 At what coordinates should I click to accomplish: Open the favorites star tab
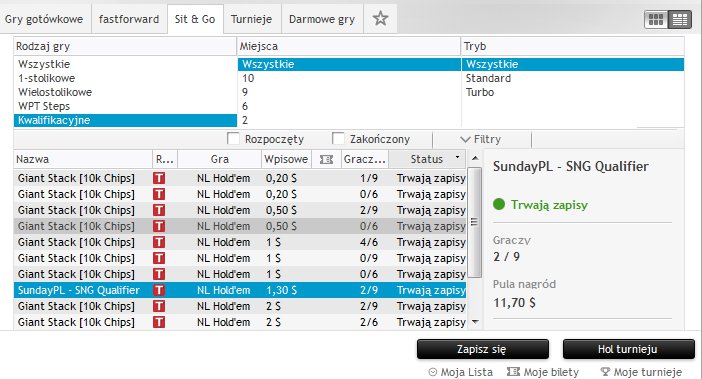(x=380, y=19)
